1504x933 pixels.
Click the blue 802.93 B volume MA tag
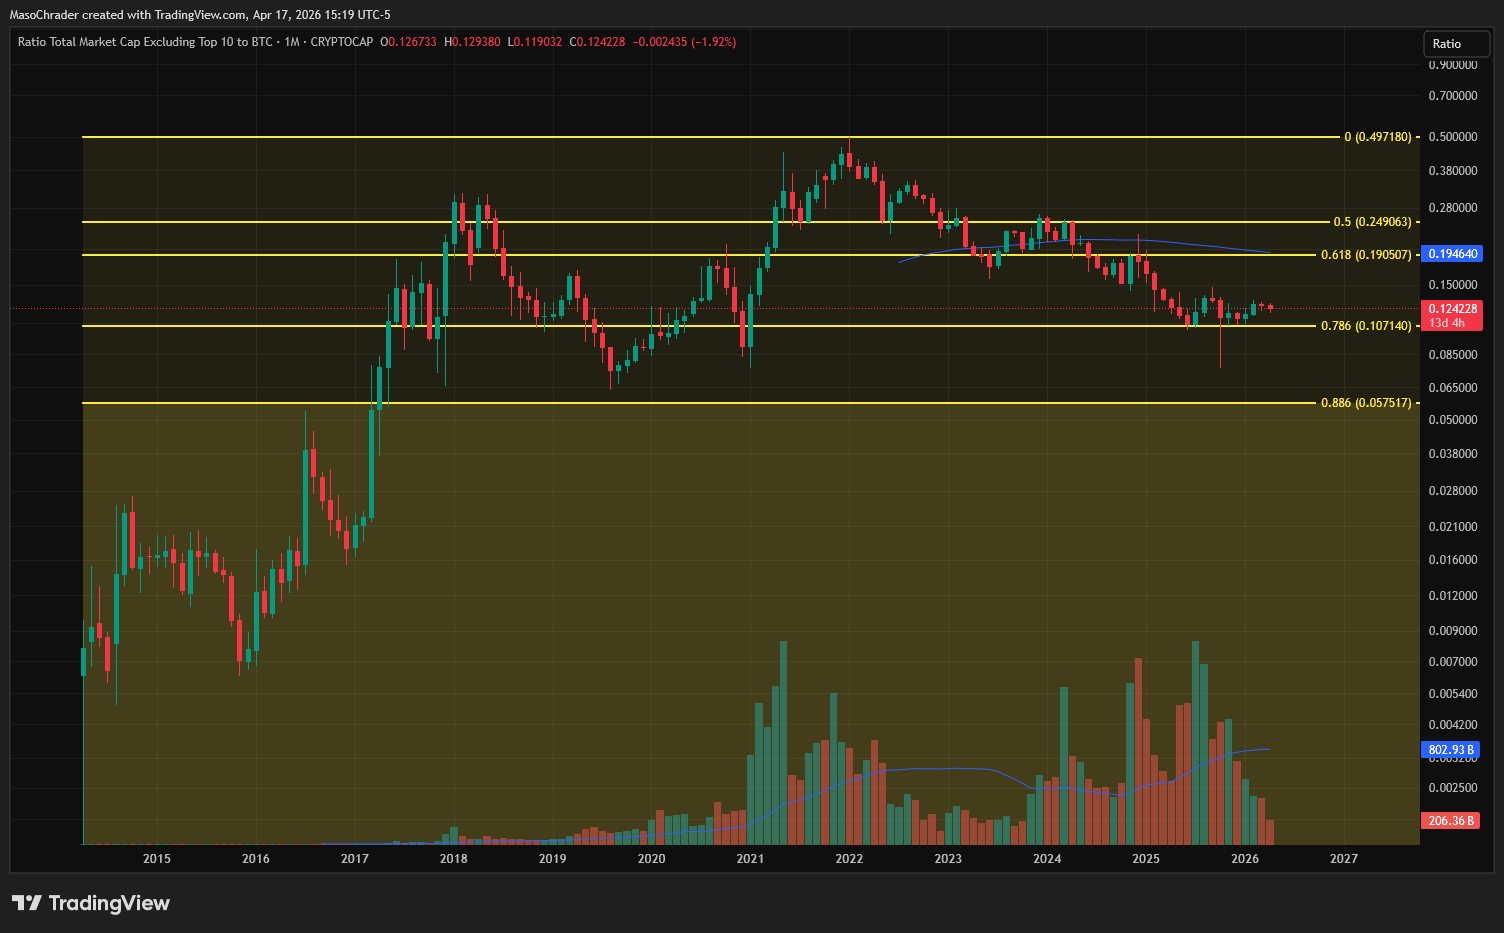point(1451,750)
